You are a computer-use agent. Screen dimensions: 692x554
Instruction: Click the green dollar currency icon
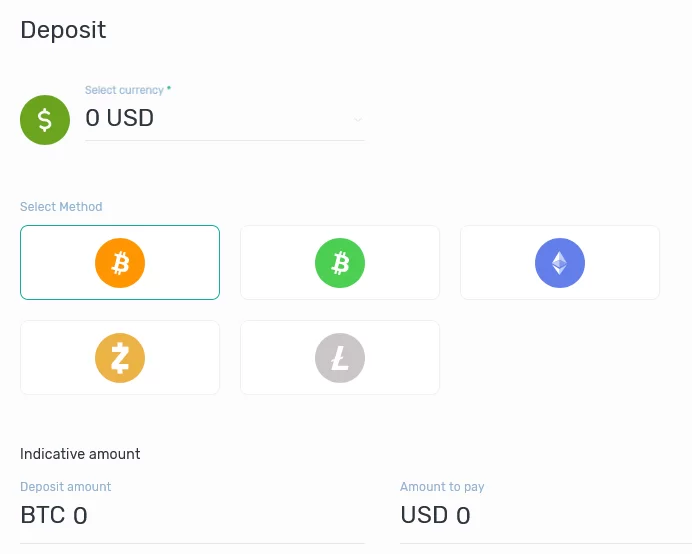[45, 120]
